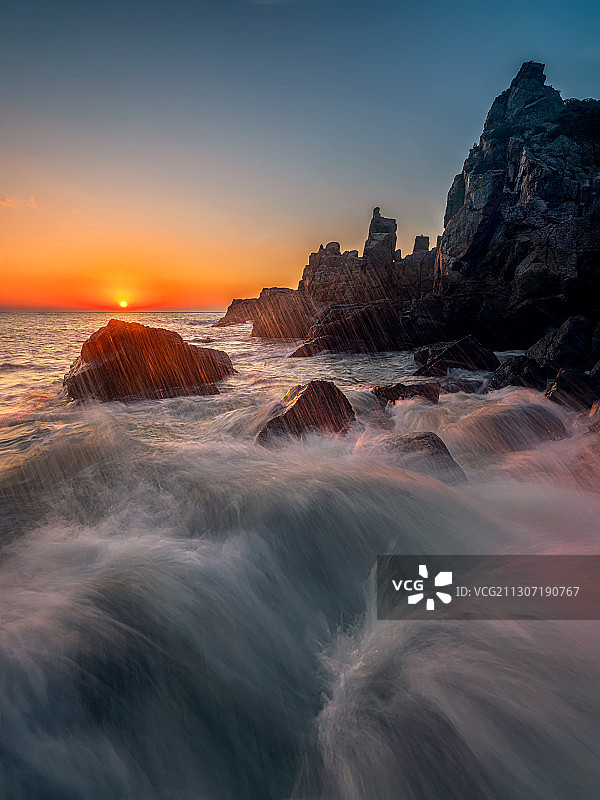This screenshot has height=800, width=600.
Task: Click the rushing white wave in the foreground
Action: [250, 560]
